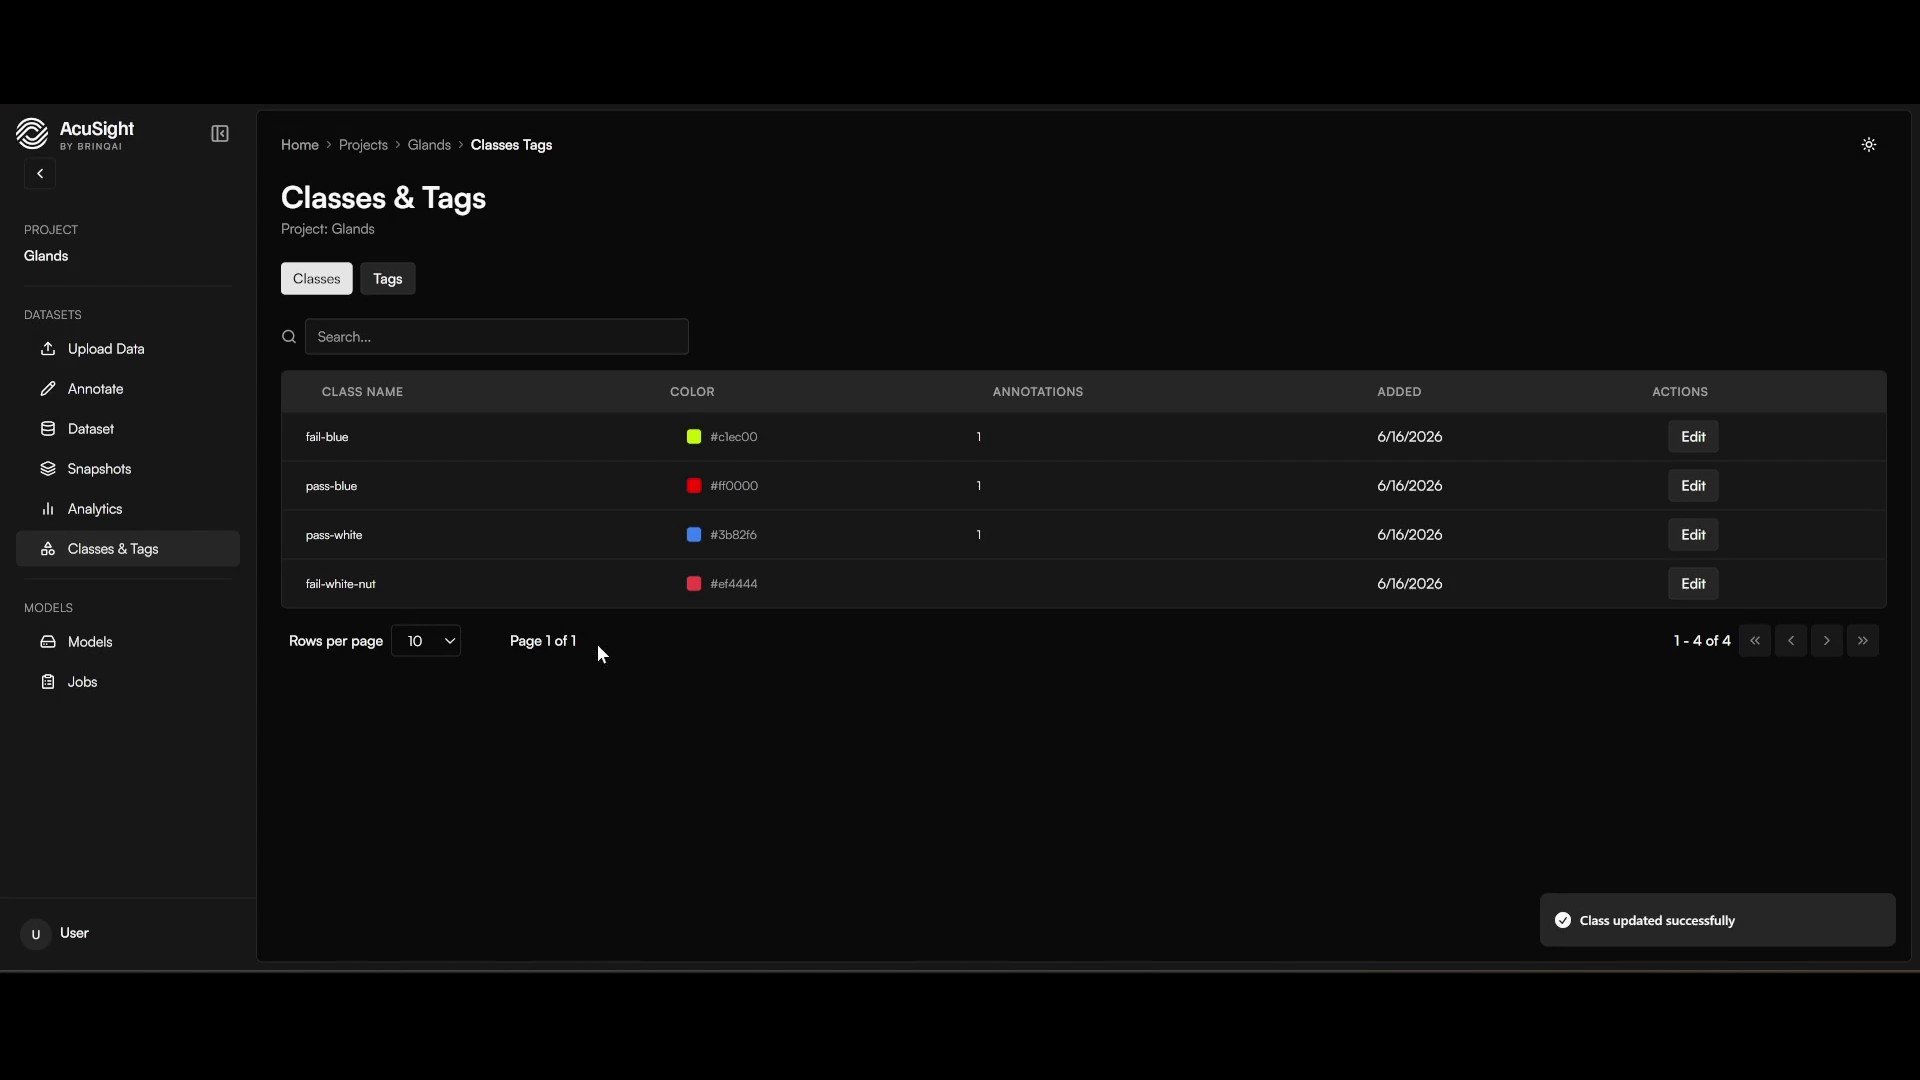Open Jobs clipboard item
The height and width of the screenshot is (1080, 1920).
coord(128,682)
